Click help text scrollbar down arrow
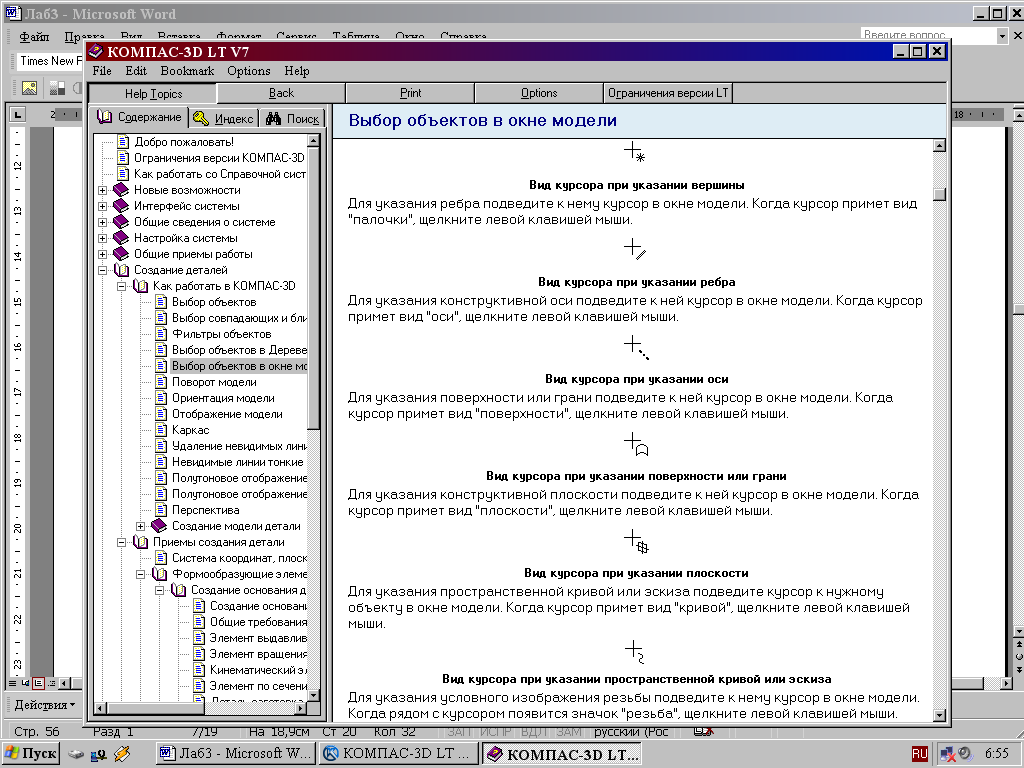1024x768 pixels. click(940, 715)
